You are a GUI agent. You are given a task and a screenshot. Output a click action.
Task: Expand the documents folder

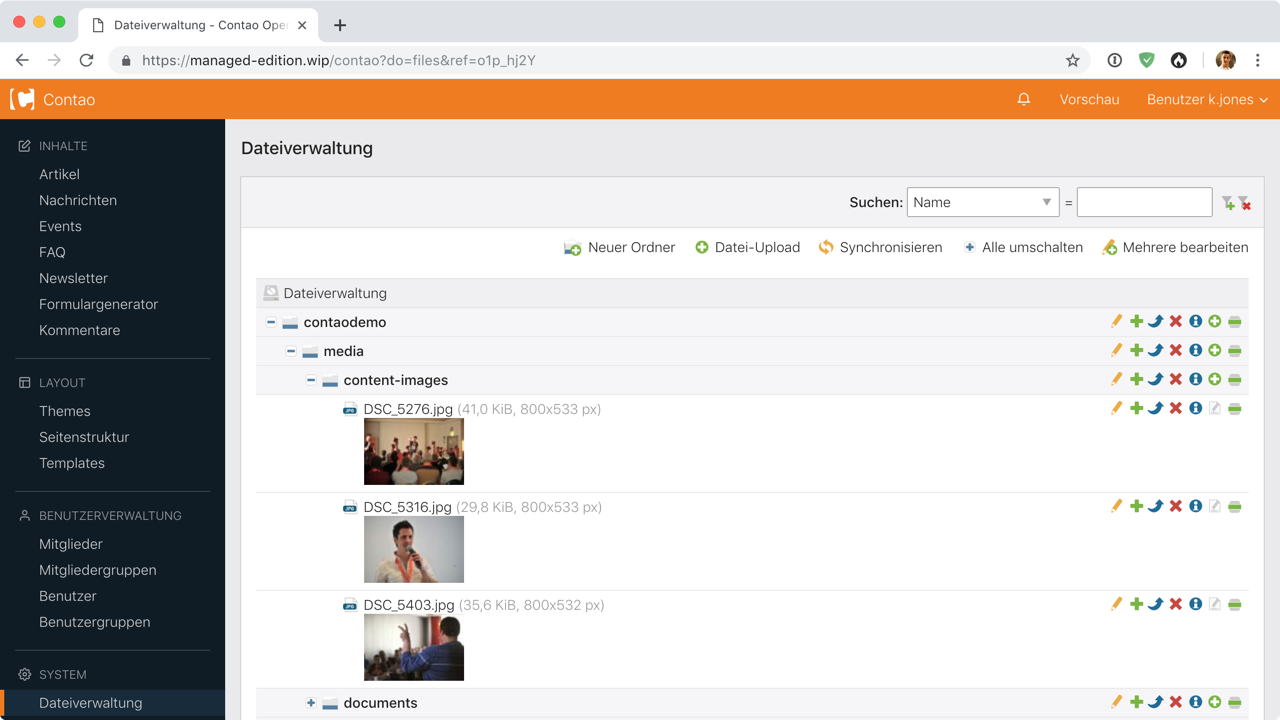pos(311,703)
